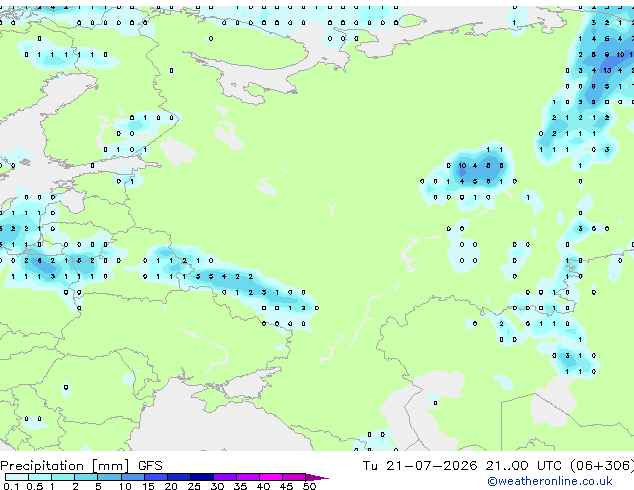Select the 5–10 mm legend color swatch
Screen dimensions: 634x490
109,477
